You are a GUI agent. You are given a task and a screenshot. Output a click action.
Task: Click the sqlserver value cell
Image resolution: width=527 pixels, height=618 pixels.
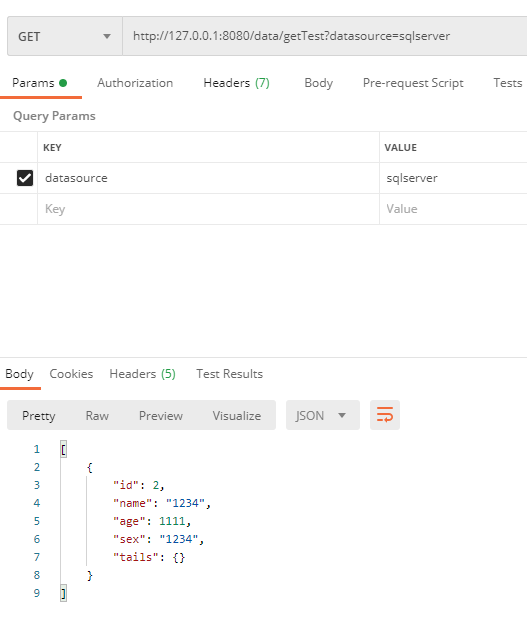(453, 178)
